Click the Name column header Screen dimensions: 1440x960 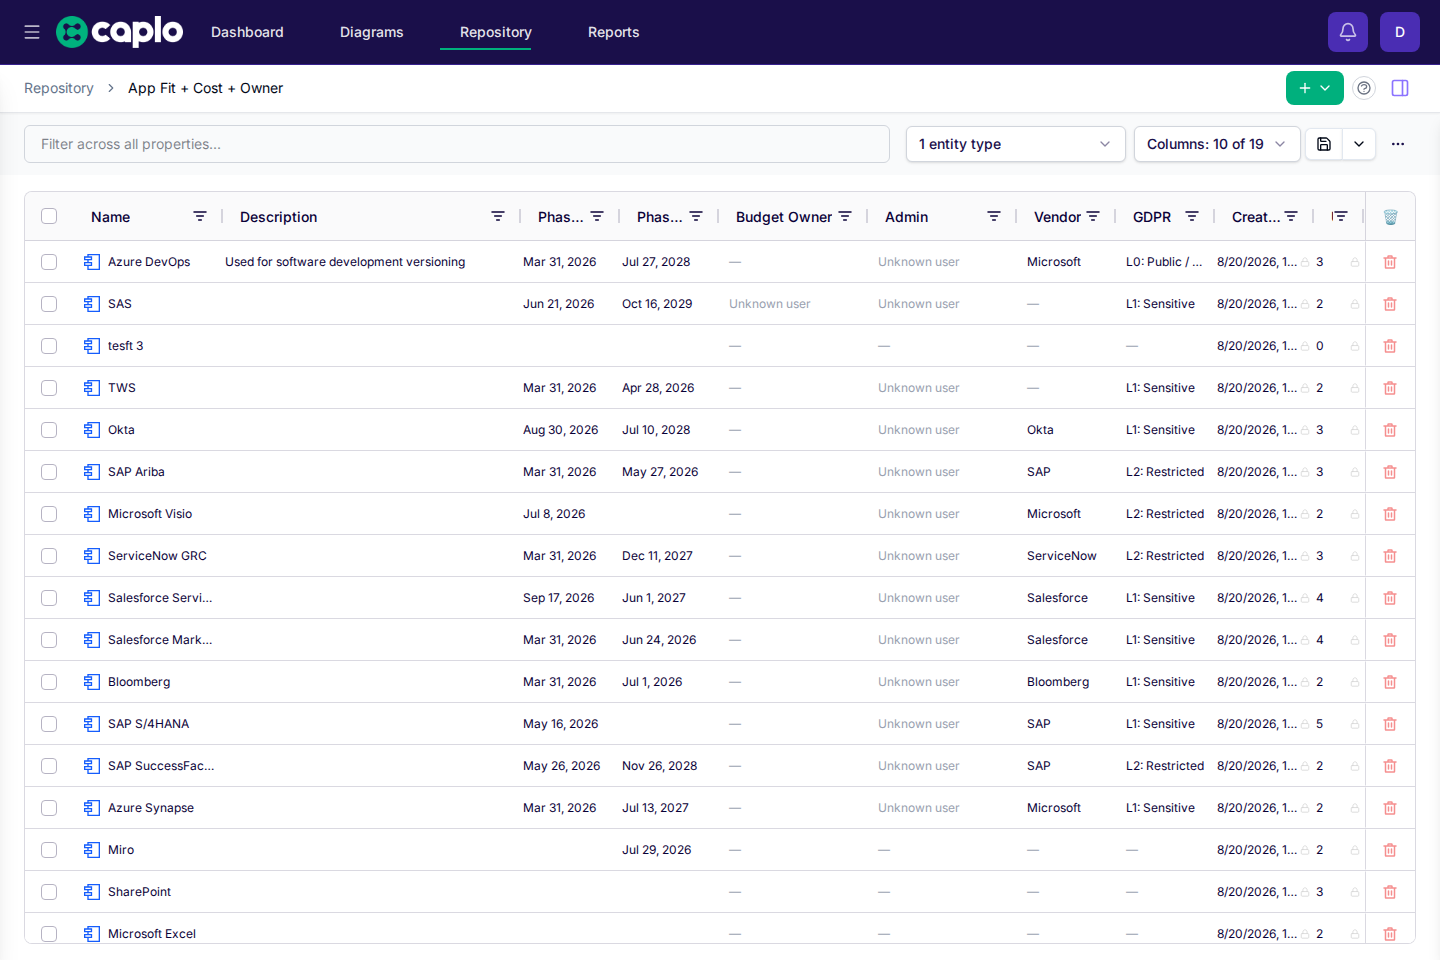(x=111, y=217)
